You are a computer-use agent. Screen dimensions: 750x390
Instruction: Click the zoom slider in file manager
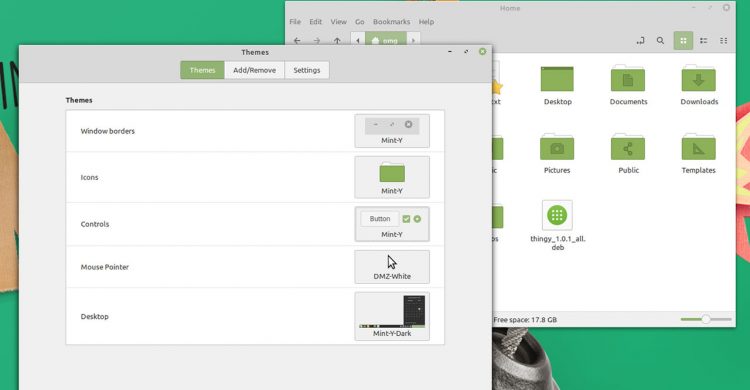[706, 319]
